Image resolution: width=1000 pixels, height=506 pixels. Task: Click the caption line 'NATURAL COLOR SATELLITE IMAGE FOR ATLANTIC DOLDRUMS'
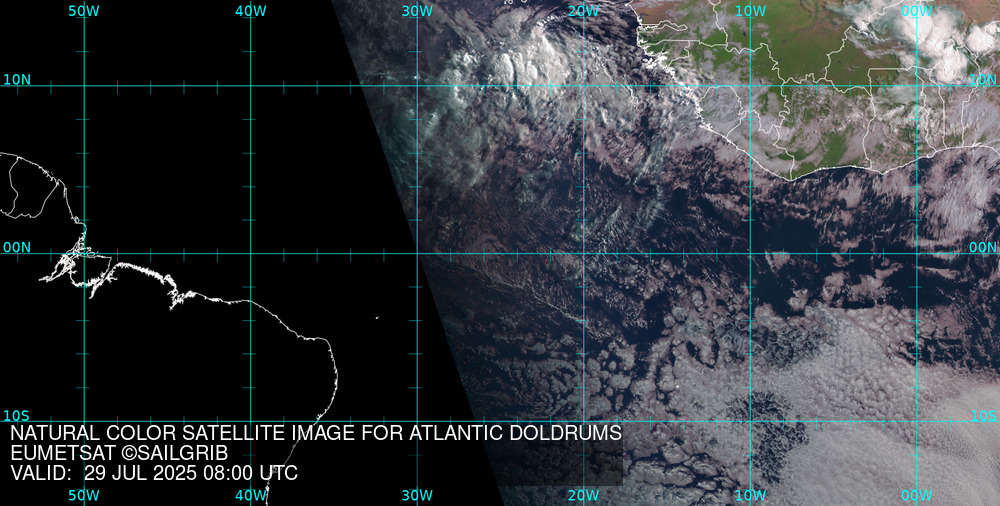click(316, 433)
